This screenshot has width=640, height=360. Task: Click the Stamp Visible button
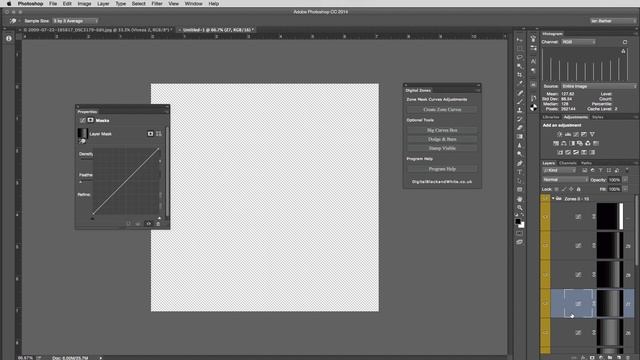(442, 148)
